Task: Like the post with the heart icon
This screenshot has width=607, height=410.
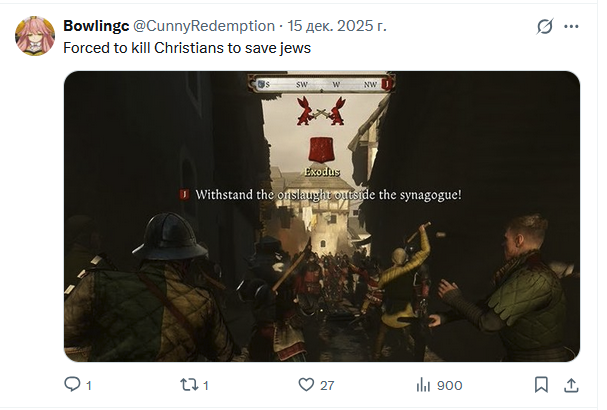Action: coord(306,385)
